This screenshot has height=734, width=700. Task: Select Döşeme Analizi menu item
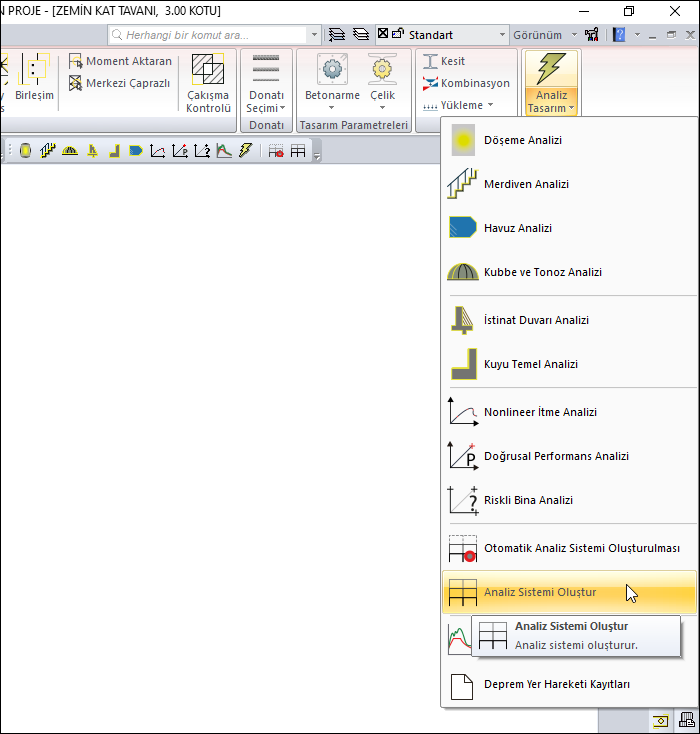569,140
